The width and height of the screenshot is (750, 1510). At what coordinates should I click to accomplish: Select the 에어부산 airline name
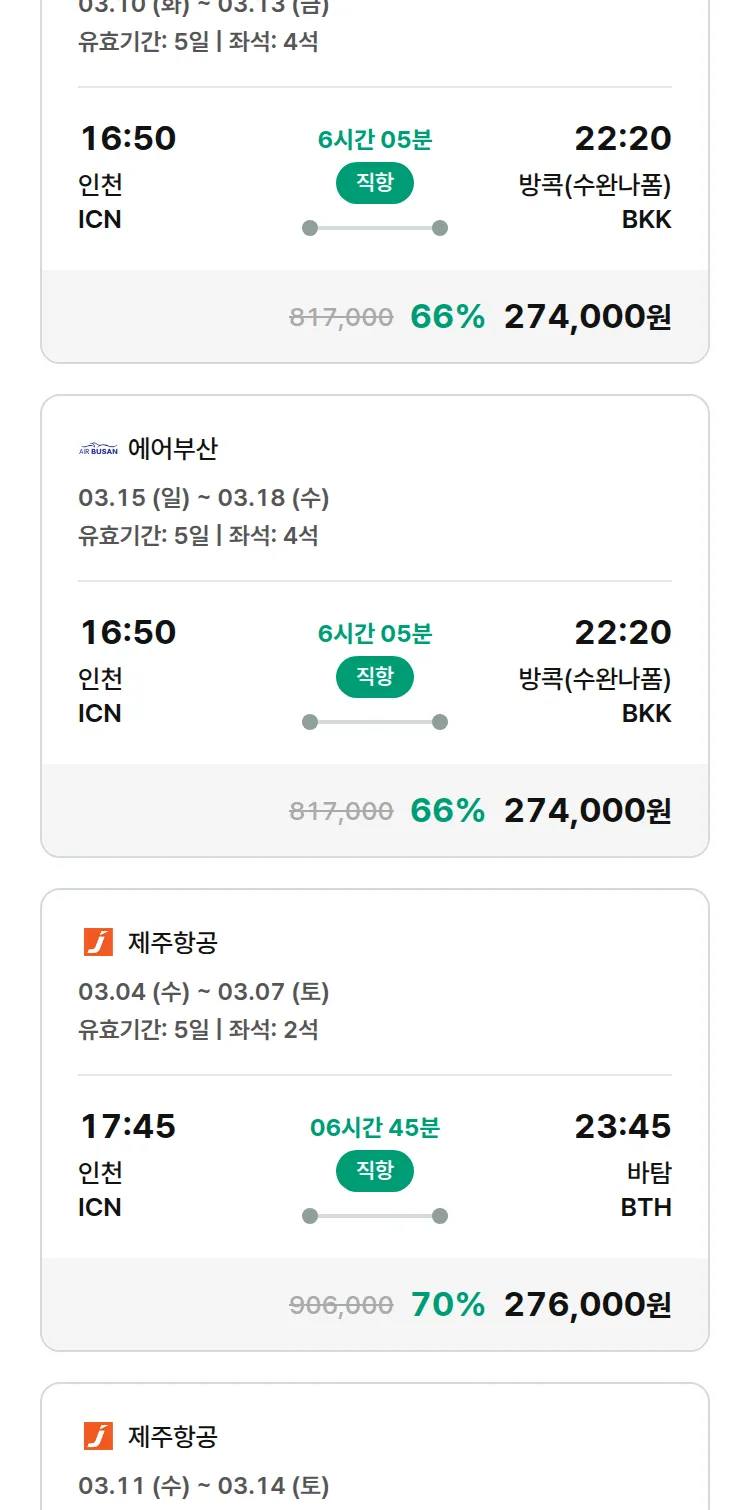tap(173, 449)
